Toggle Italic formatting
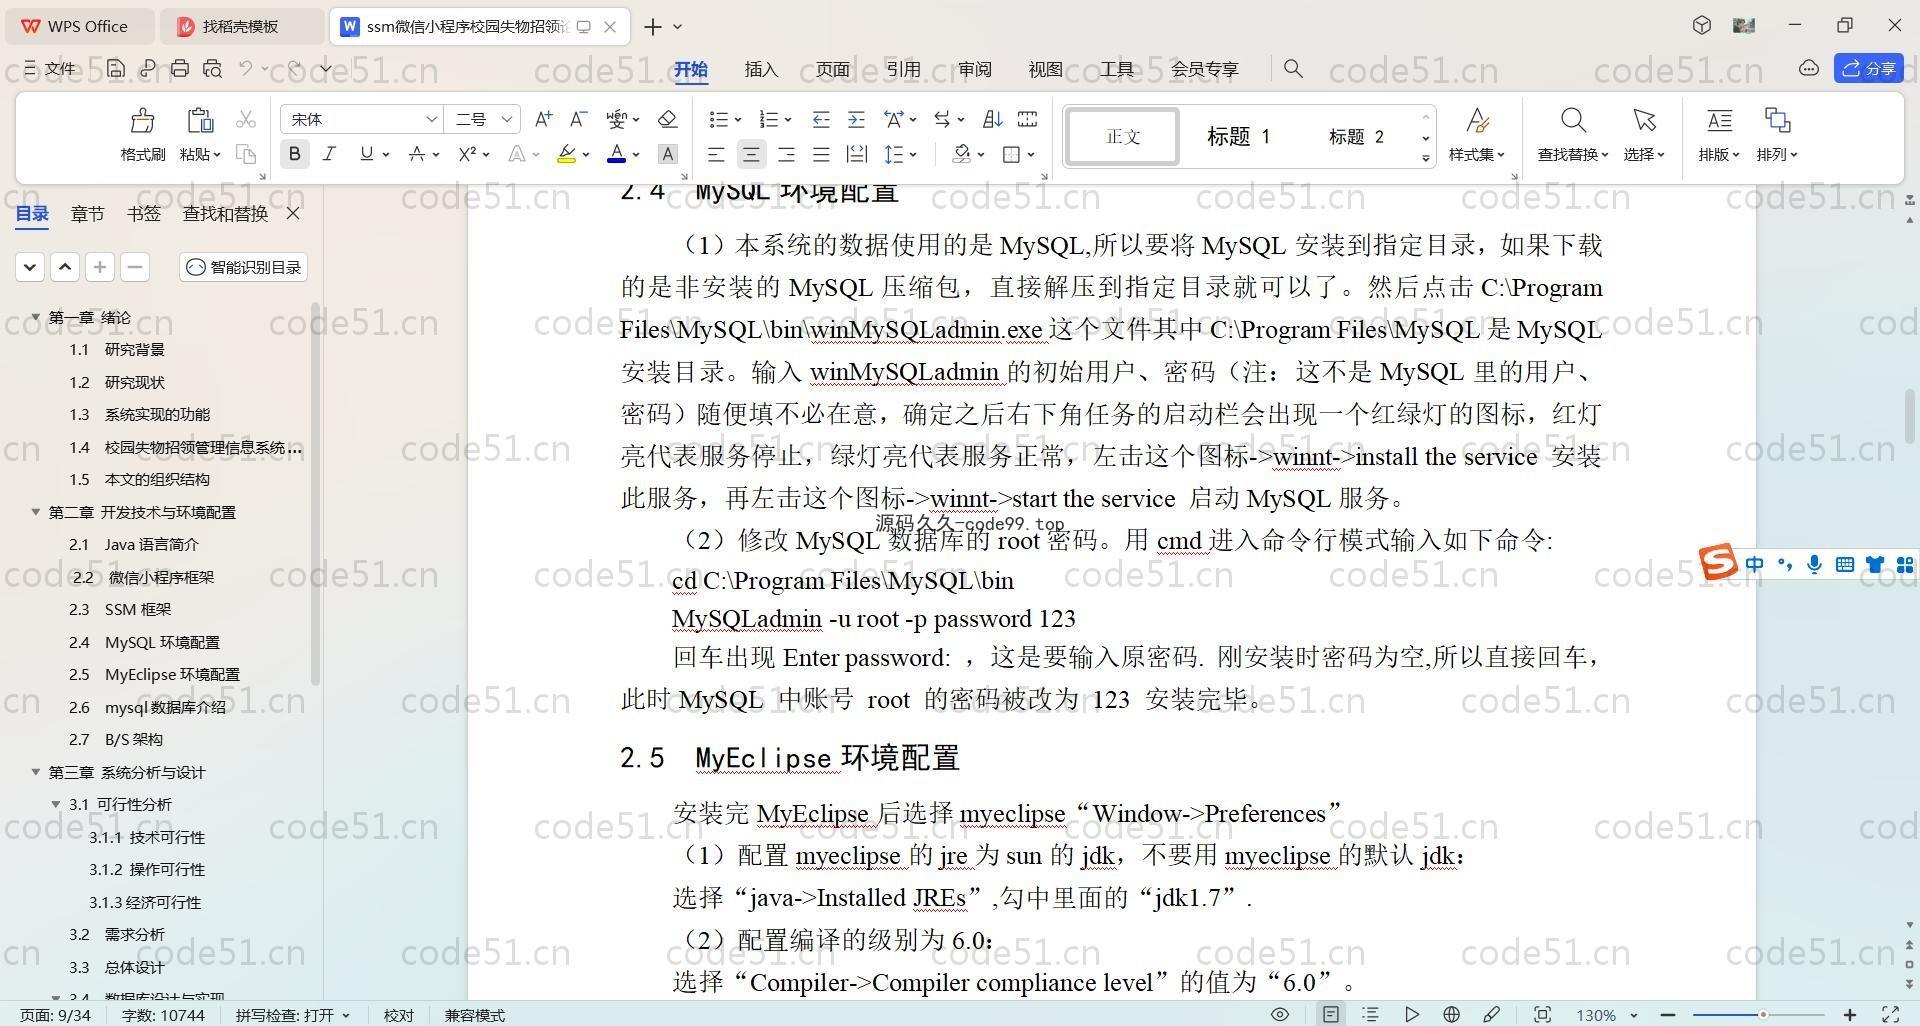 pos(329,154)
